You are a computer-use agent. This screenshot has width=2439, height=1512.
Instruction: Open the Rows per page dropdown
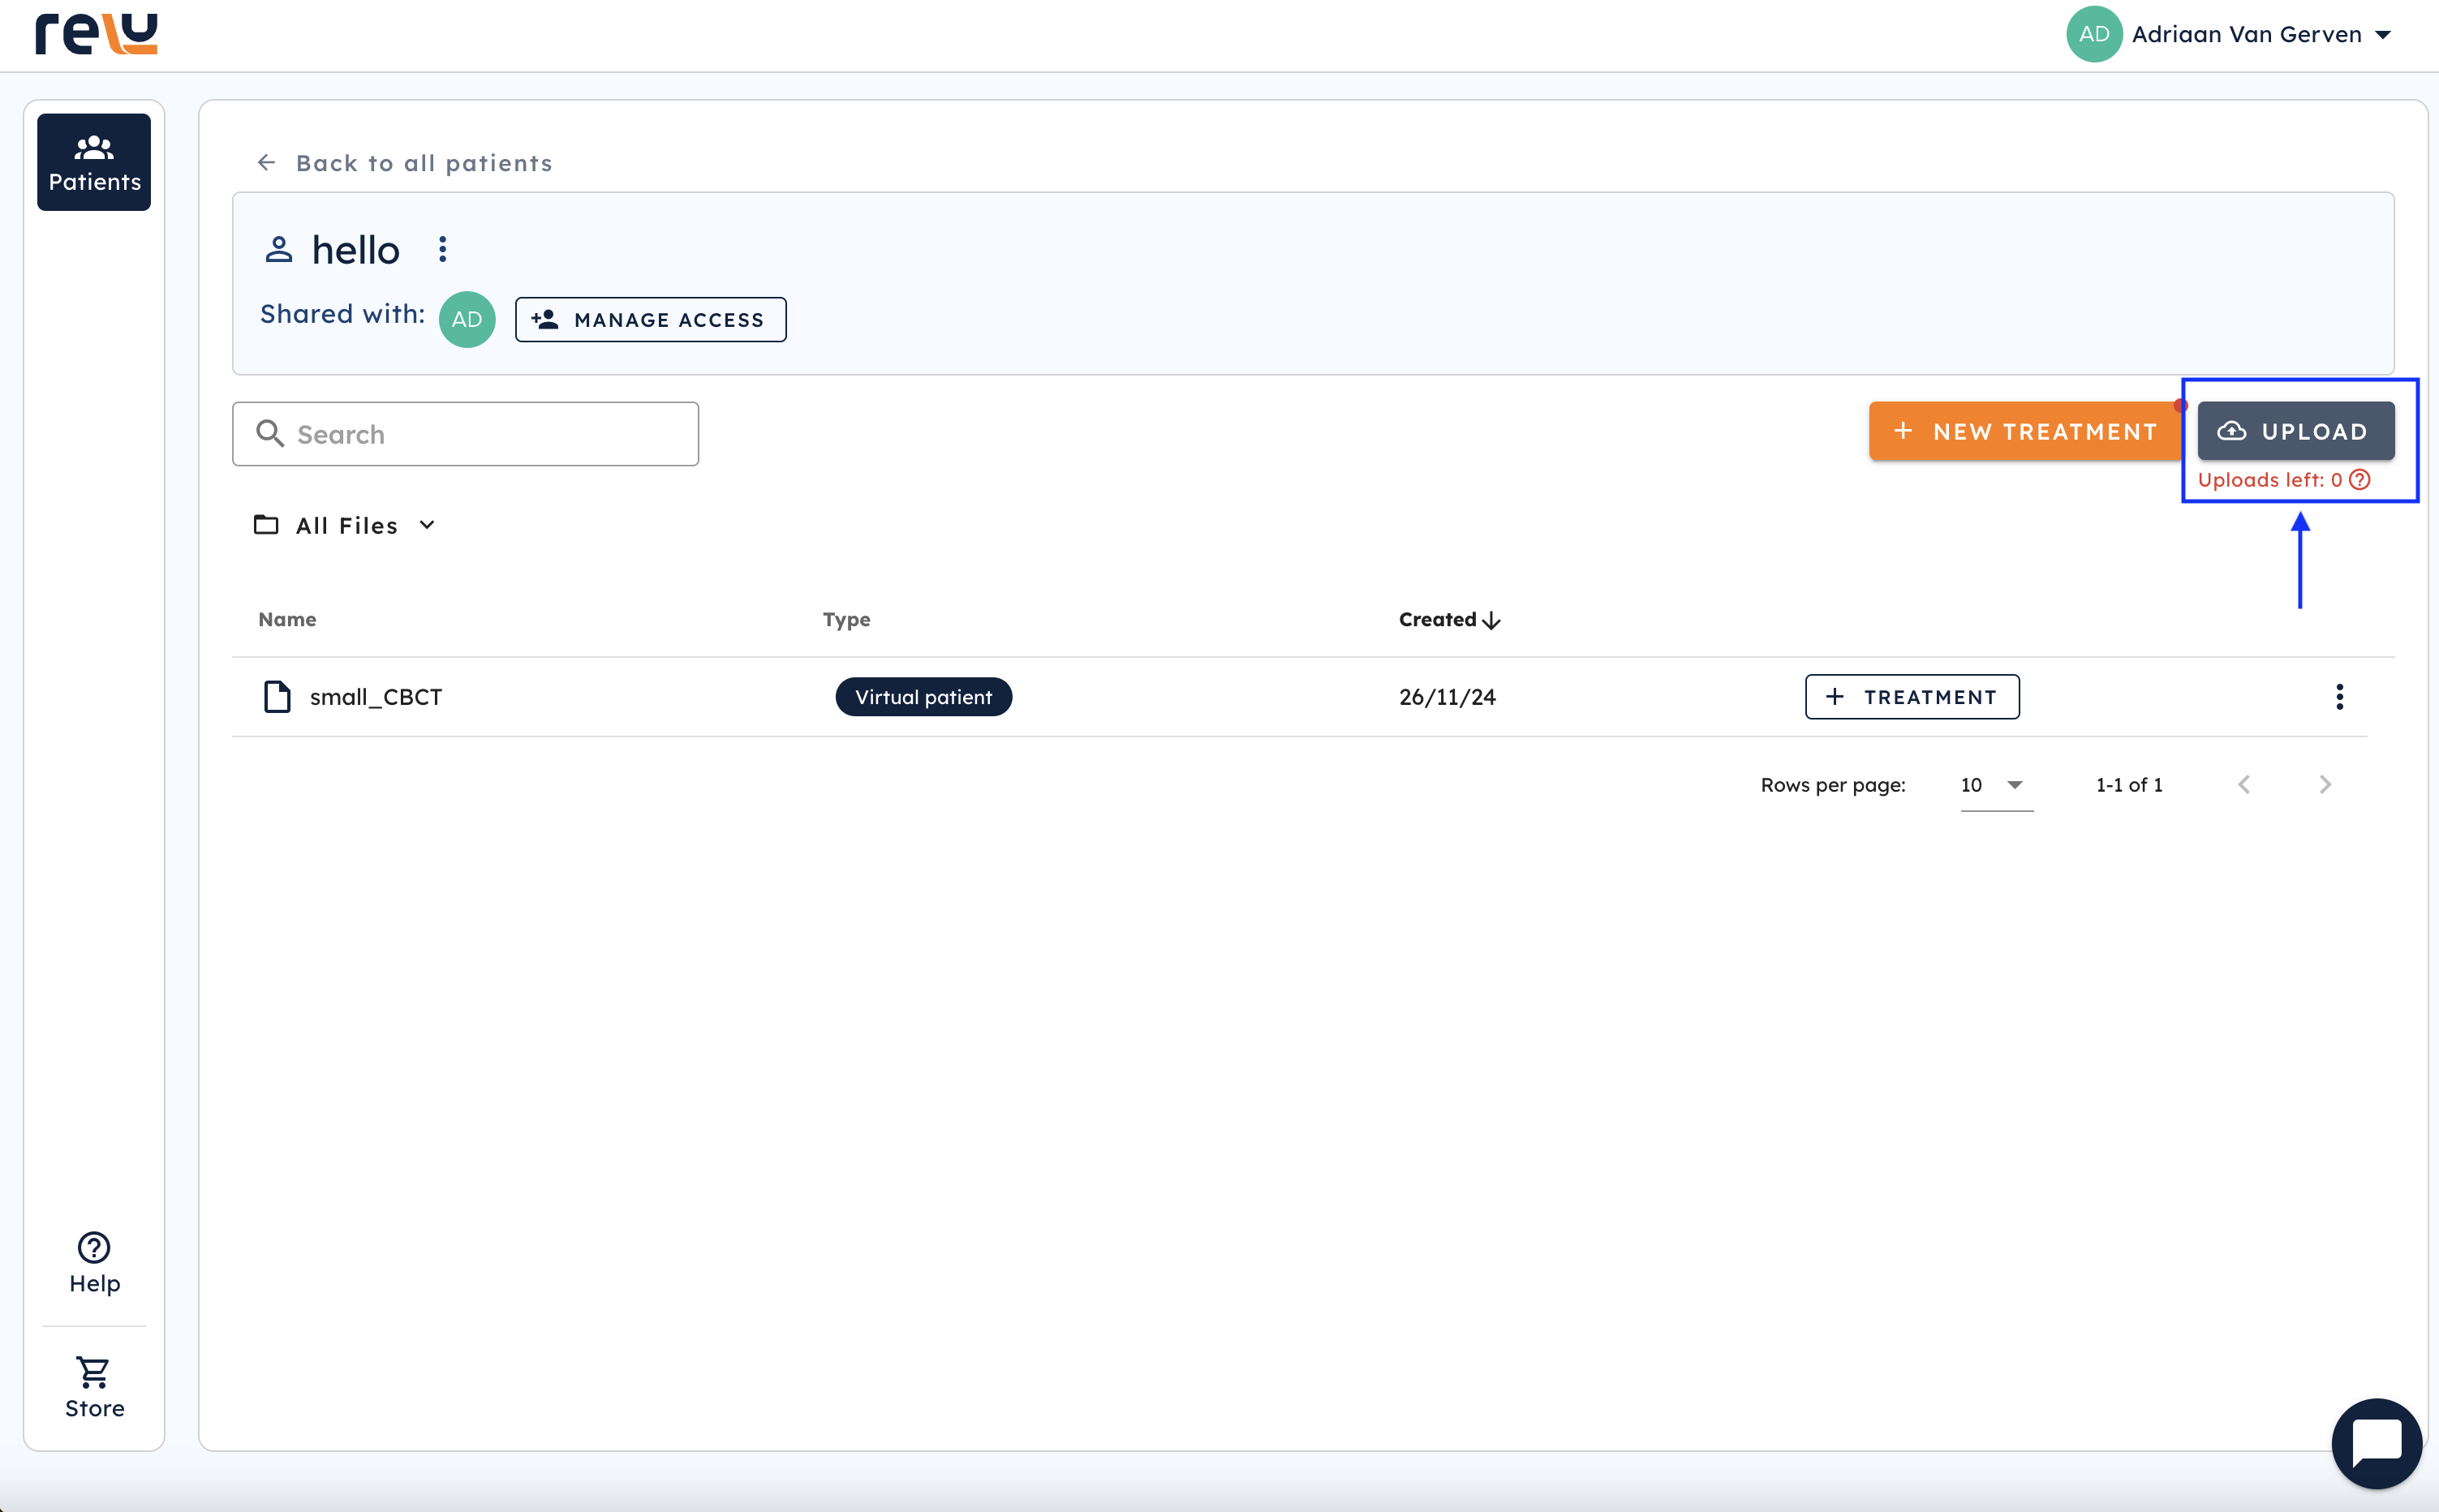click(1995, 784)
